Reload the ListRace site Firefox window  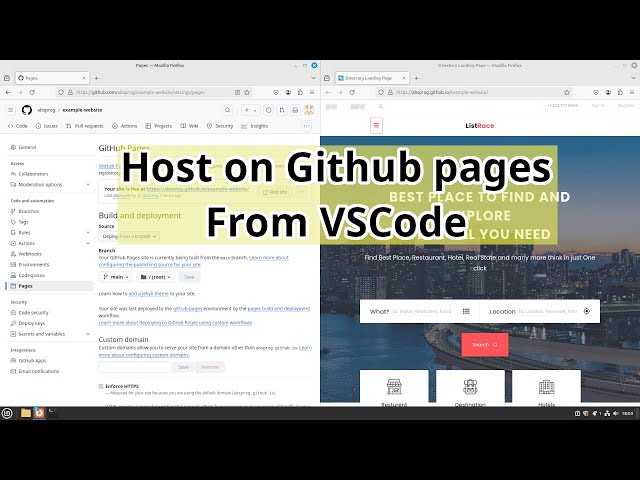click(x=352, y=93)
